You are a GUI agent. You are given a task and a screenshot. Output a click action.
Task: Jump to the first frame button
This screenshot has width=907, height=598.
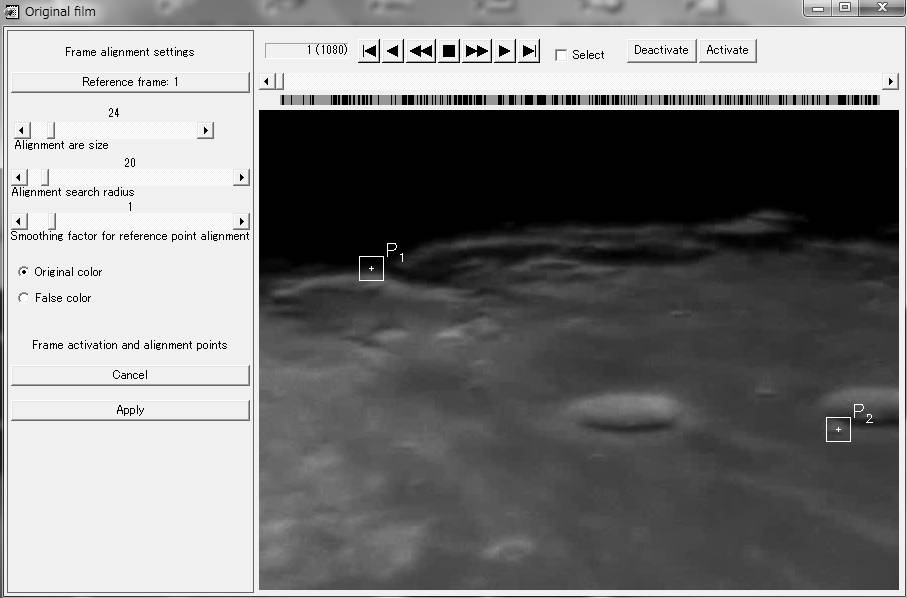[369, 51]
